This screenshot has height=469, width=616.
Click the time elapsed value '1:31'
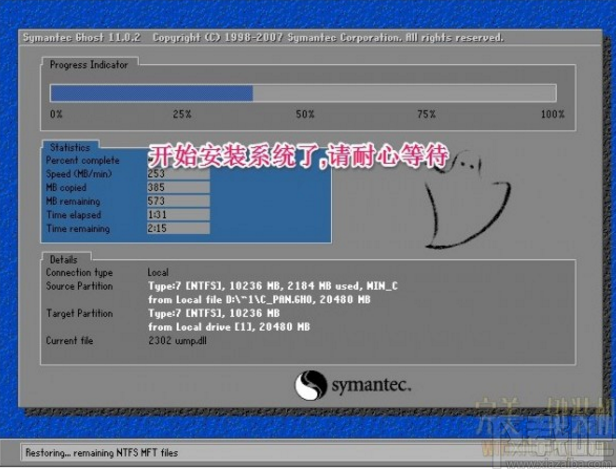pyautogui.click(x=178, y=214)
